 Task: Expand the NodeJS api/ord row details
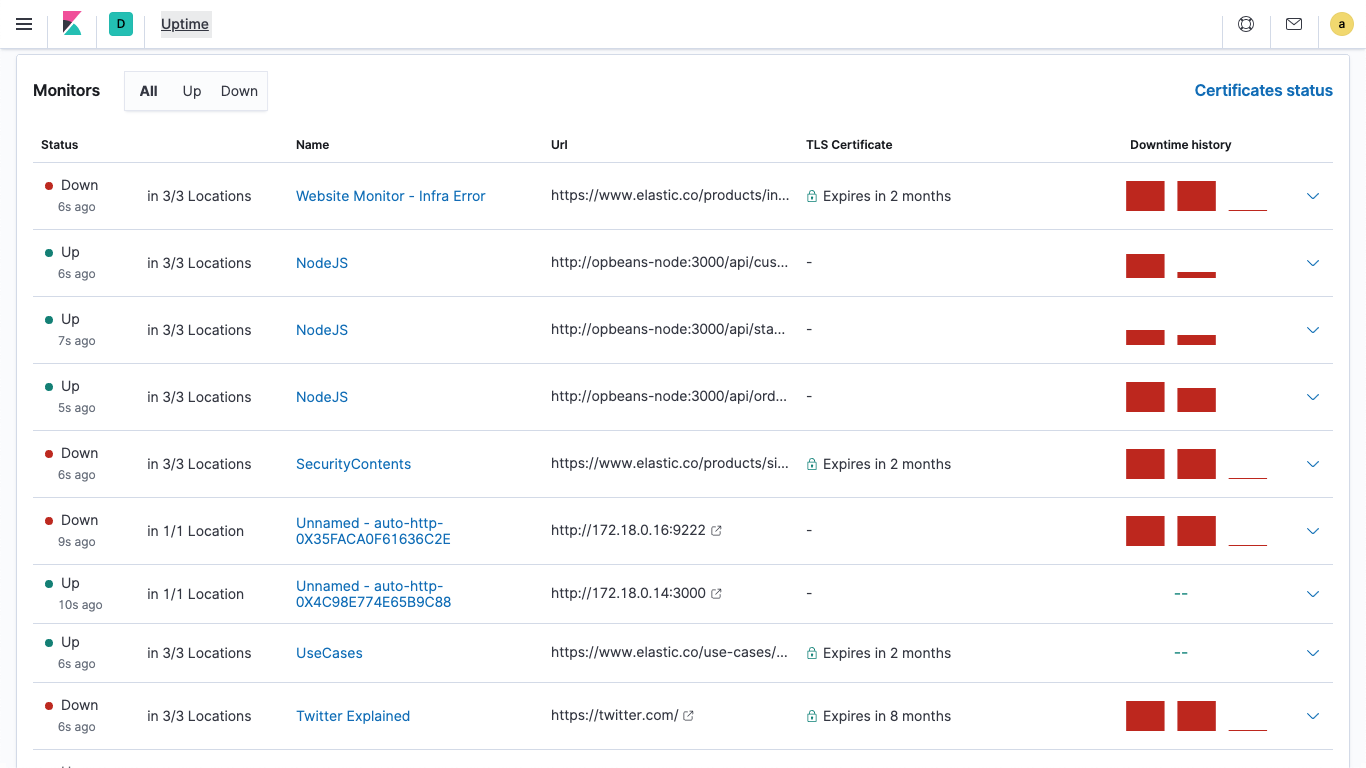tap(1313, 397)
